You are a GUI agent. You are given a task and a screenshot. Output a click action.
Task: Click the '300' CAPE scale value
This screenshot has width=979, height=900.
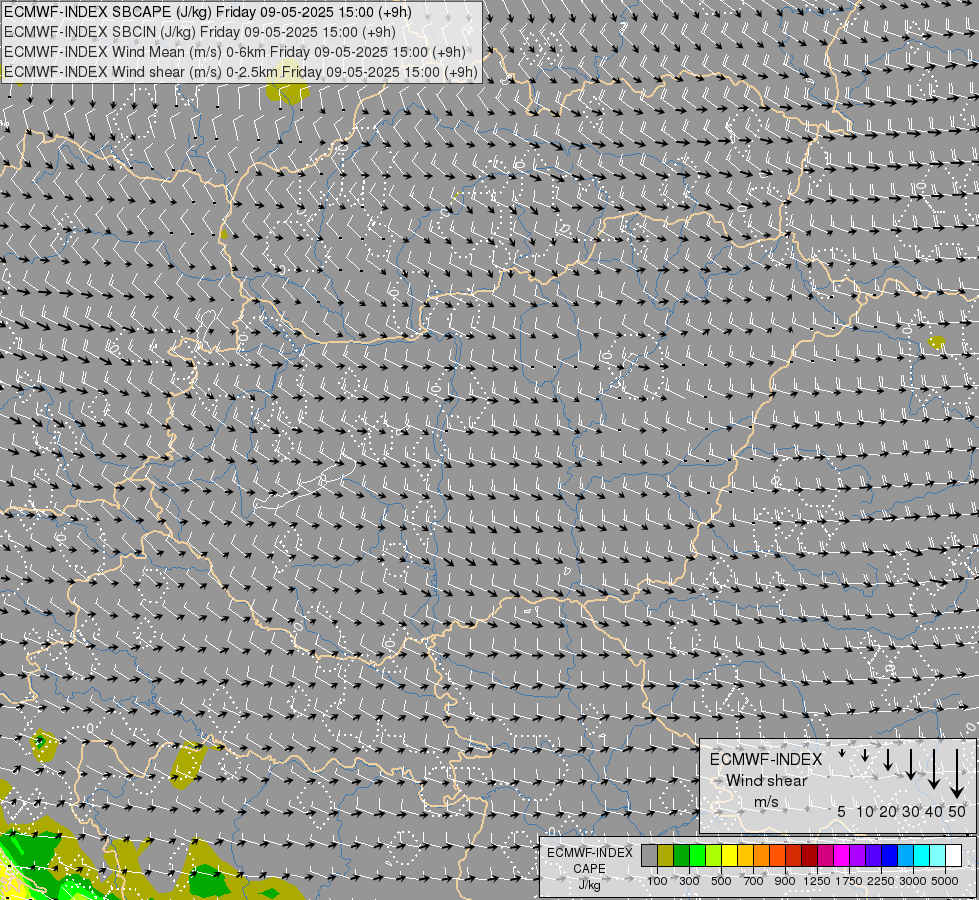(689, 881)
